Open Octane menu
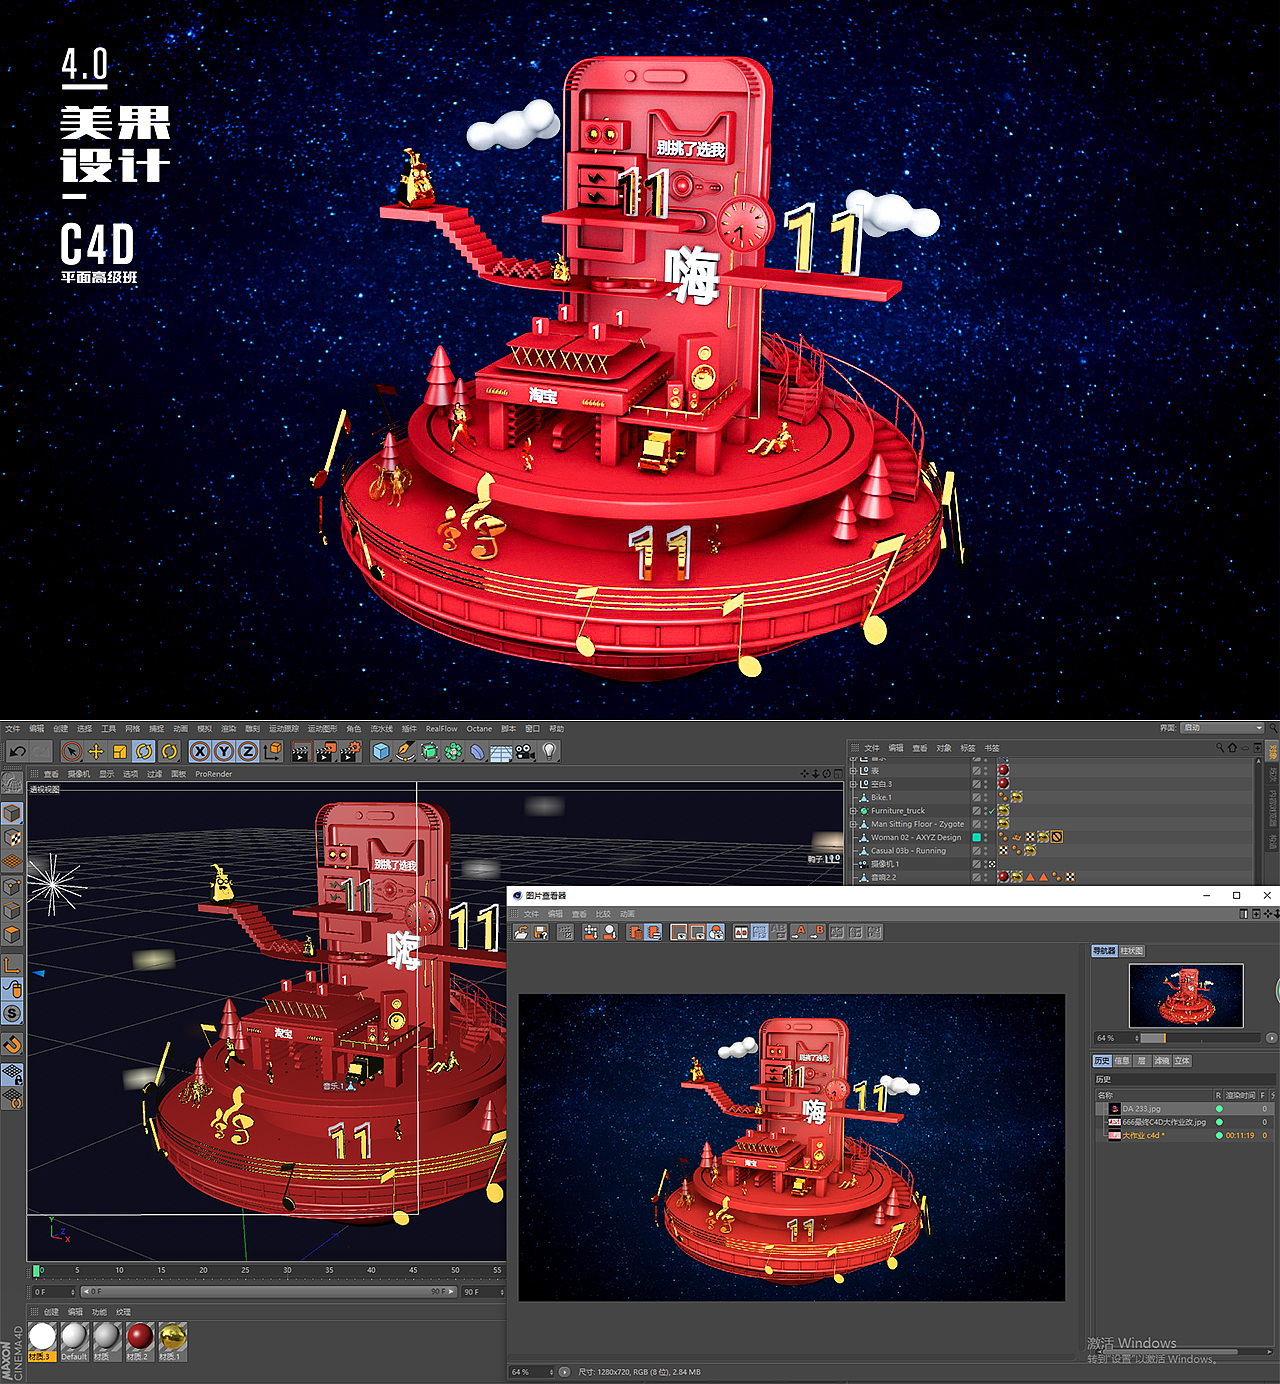Viewport: 1280px width, 1384px height. 479,729
